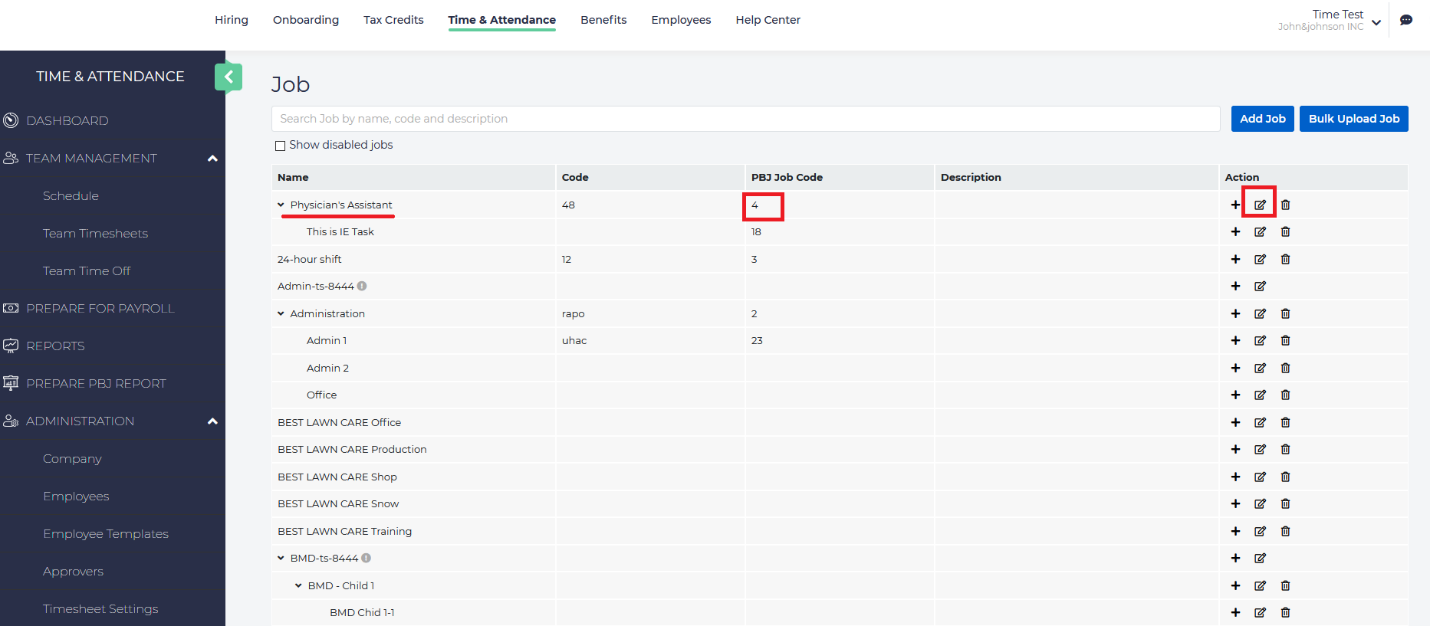The image size is (1430, 626).
Task: Click the Bulk Upload Job button
Action: pos(1353,119)
